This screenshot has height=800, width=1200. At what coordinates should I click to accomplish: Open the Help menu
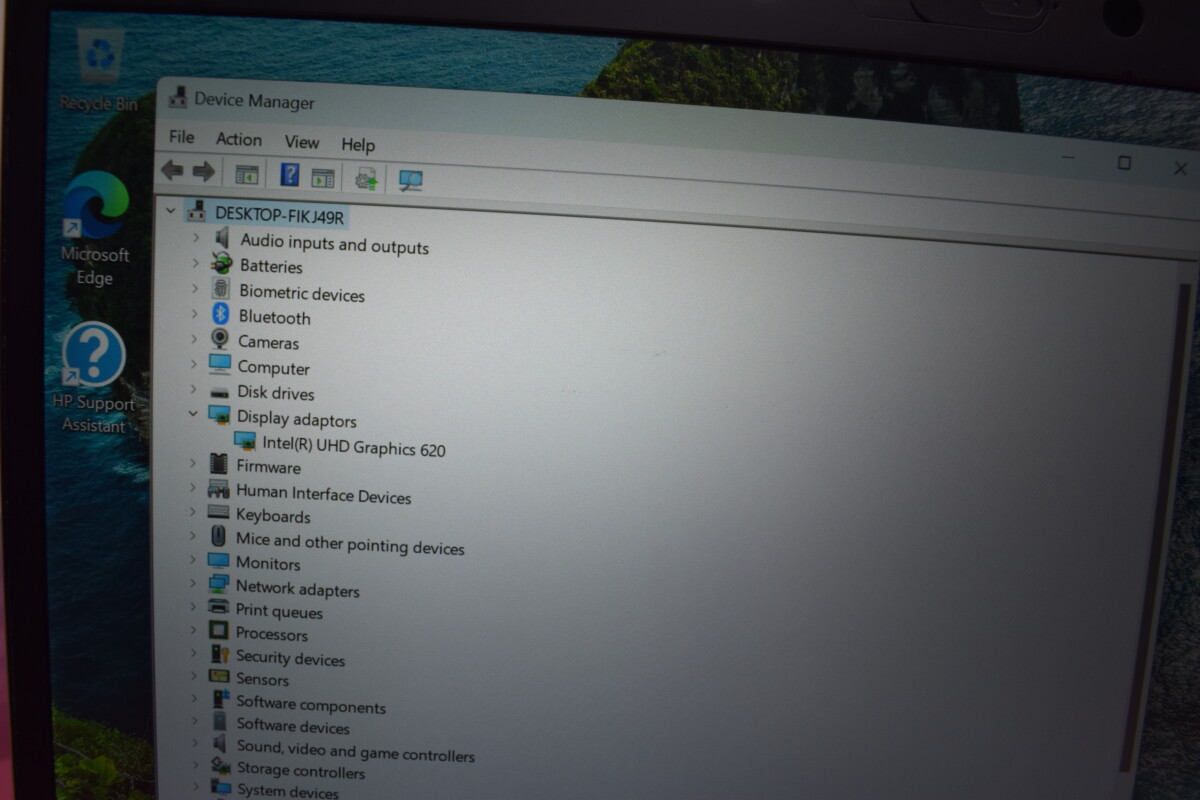pyautogui.click(x=358, y=145)
